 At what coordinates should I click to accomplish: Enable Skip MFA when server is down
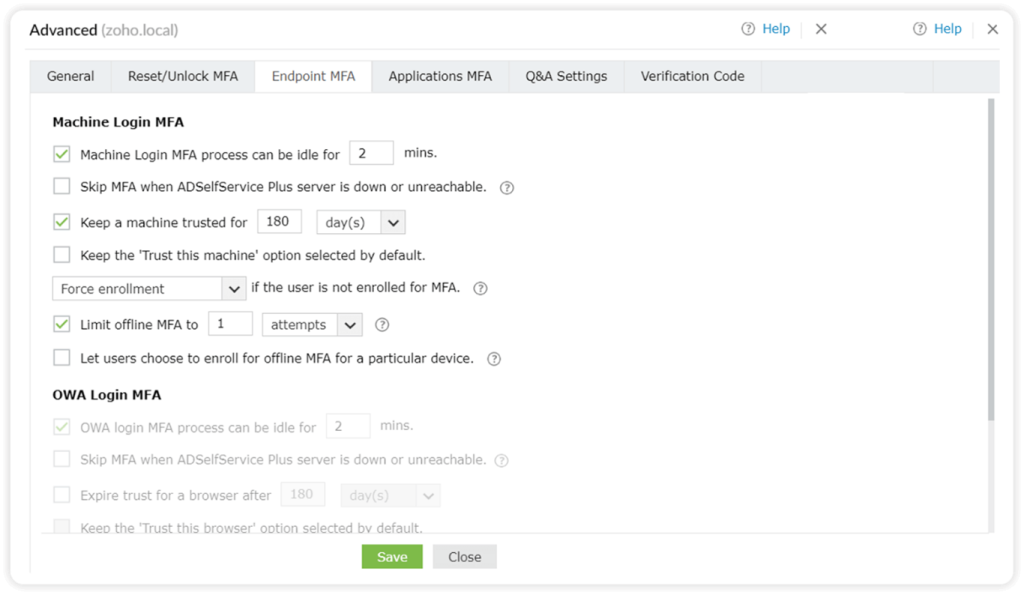coord(62,187)
